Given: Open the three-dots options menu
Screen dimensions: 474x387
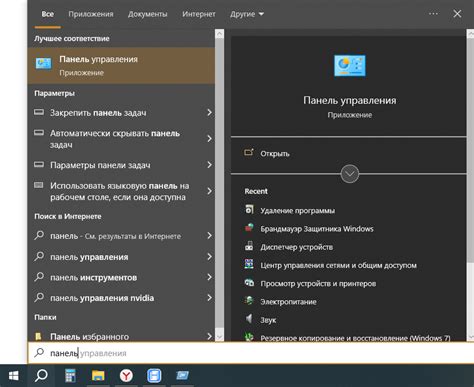Looking at the screenshot, I should (x=433, y=14).
